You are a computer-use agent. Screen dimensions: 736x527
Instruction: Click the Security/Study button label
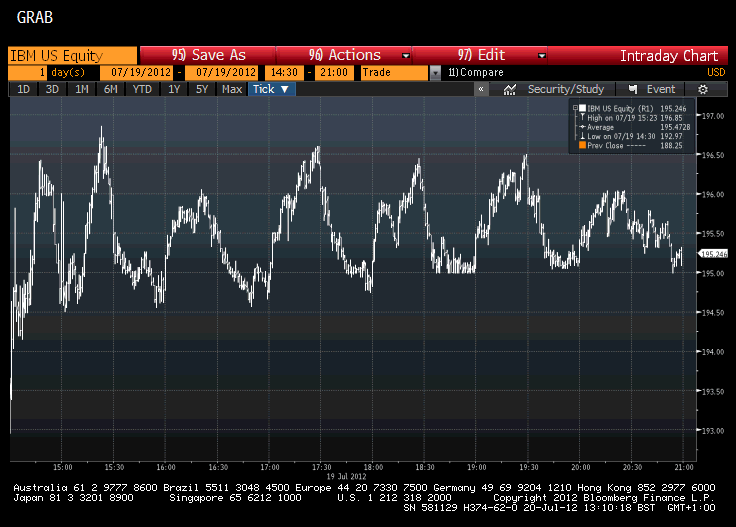tap(566, 89)
